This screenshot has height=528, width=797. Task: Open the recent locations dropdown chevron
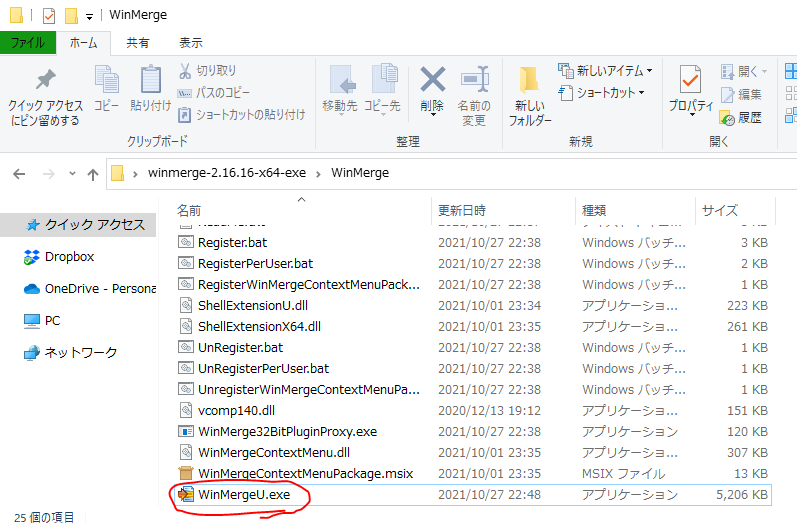click(x=73, y=174)
